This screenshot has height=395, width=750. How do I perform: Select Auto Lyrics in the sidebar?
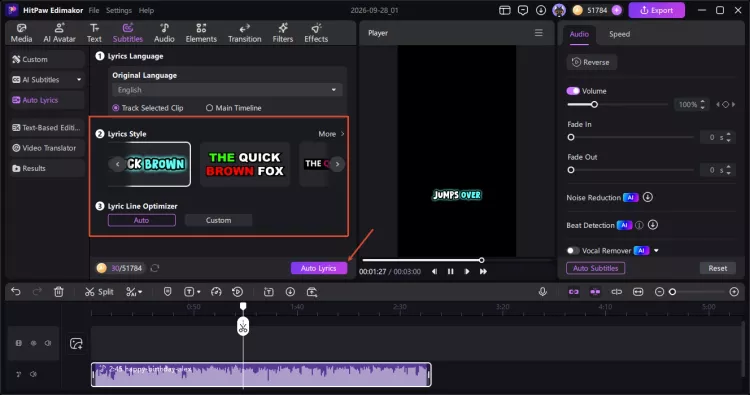point(47,100)
